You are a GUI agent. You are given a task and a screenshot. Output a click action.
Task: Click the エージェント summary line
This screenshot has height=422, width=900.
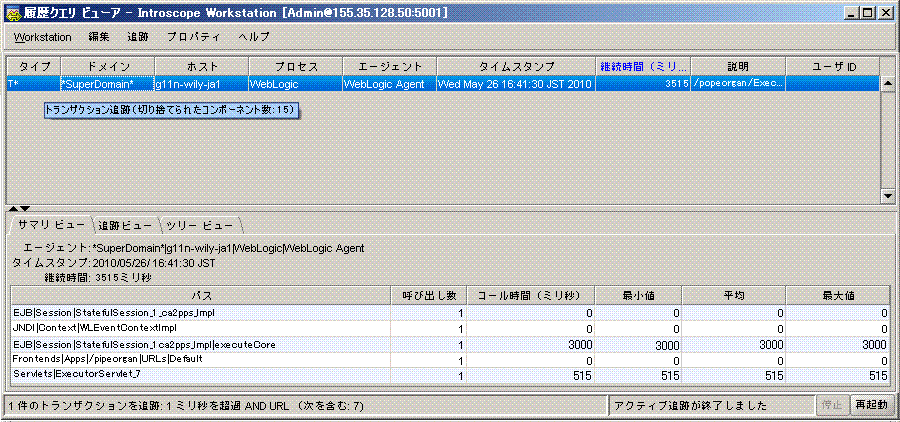coord(193,249)
